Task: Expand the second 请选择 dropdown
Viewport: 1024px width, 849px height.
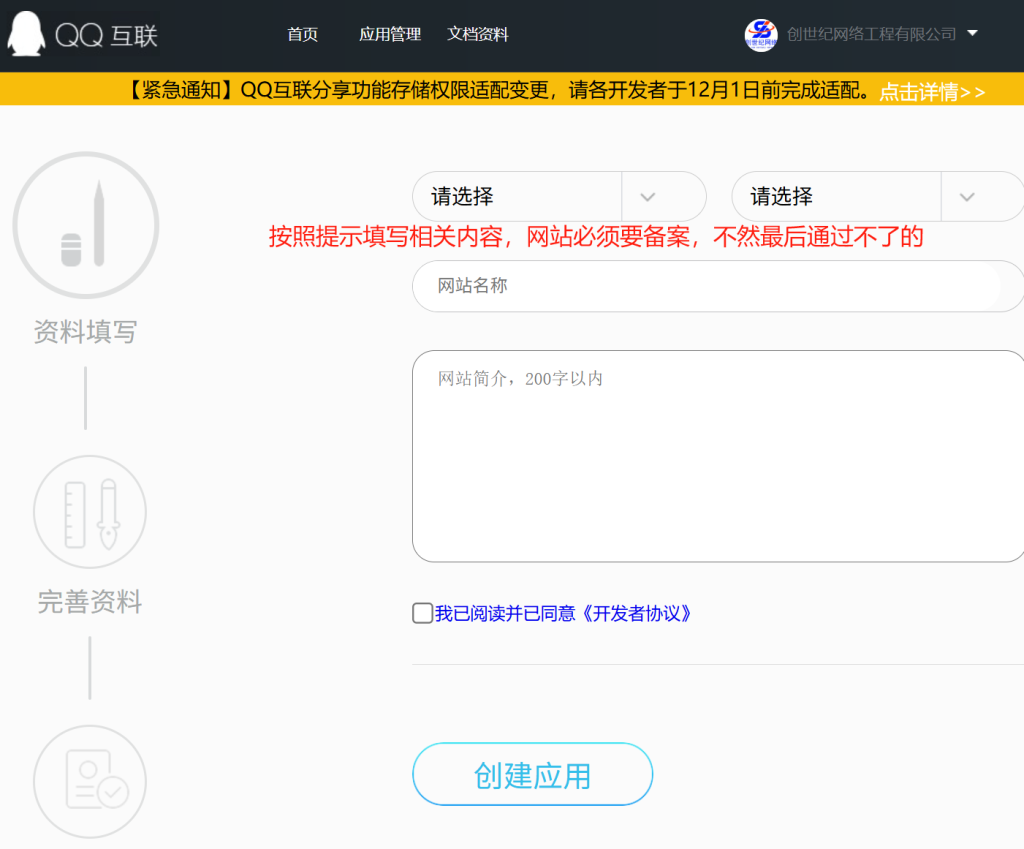Action: [x=878, y=197]
